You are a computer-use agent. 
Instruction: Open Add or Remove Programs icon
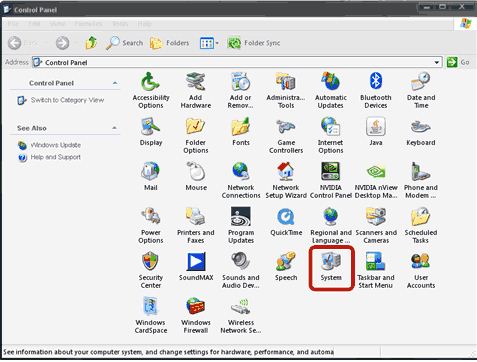tap(241, 90)
